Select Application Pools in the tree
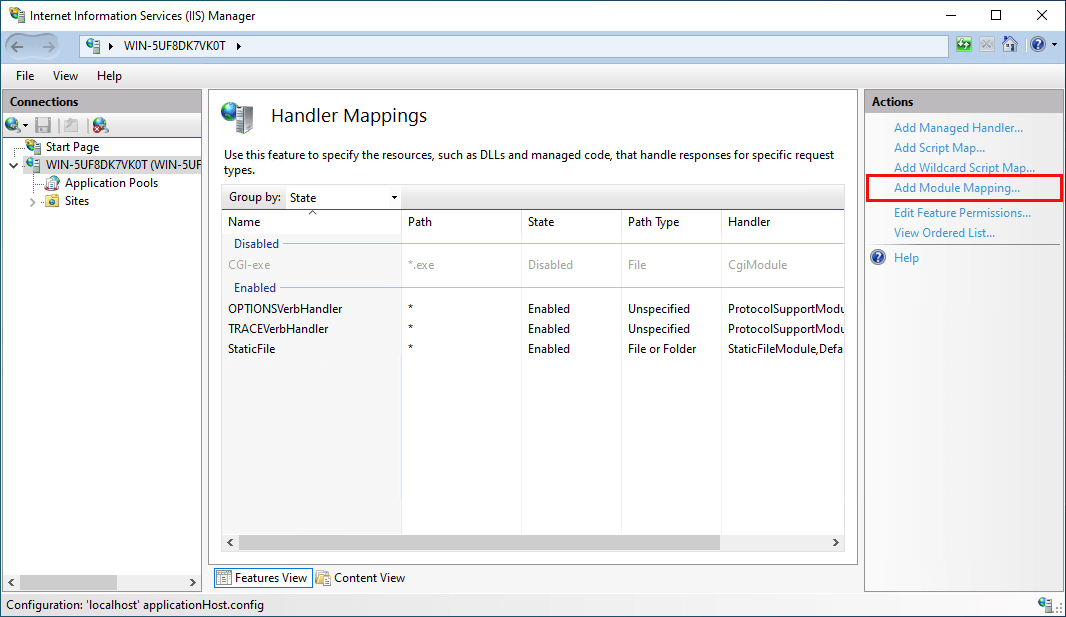 pyautogui.click(x=111, y=183)
